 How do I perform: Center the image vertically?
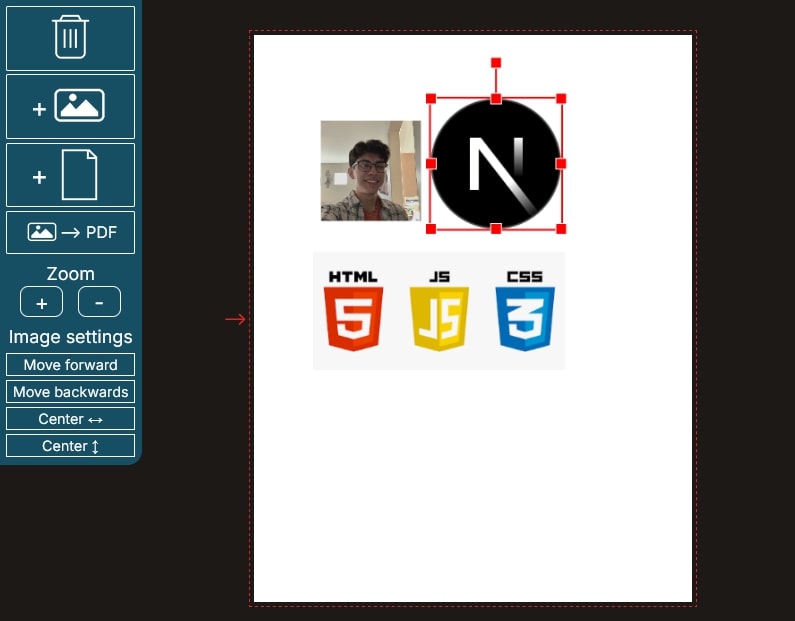click(70, 446)
